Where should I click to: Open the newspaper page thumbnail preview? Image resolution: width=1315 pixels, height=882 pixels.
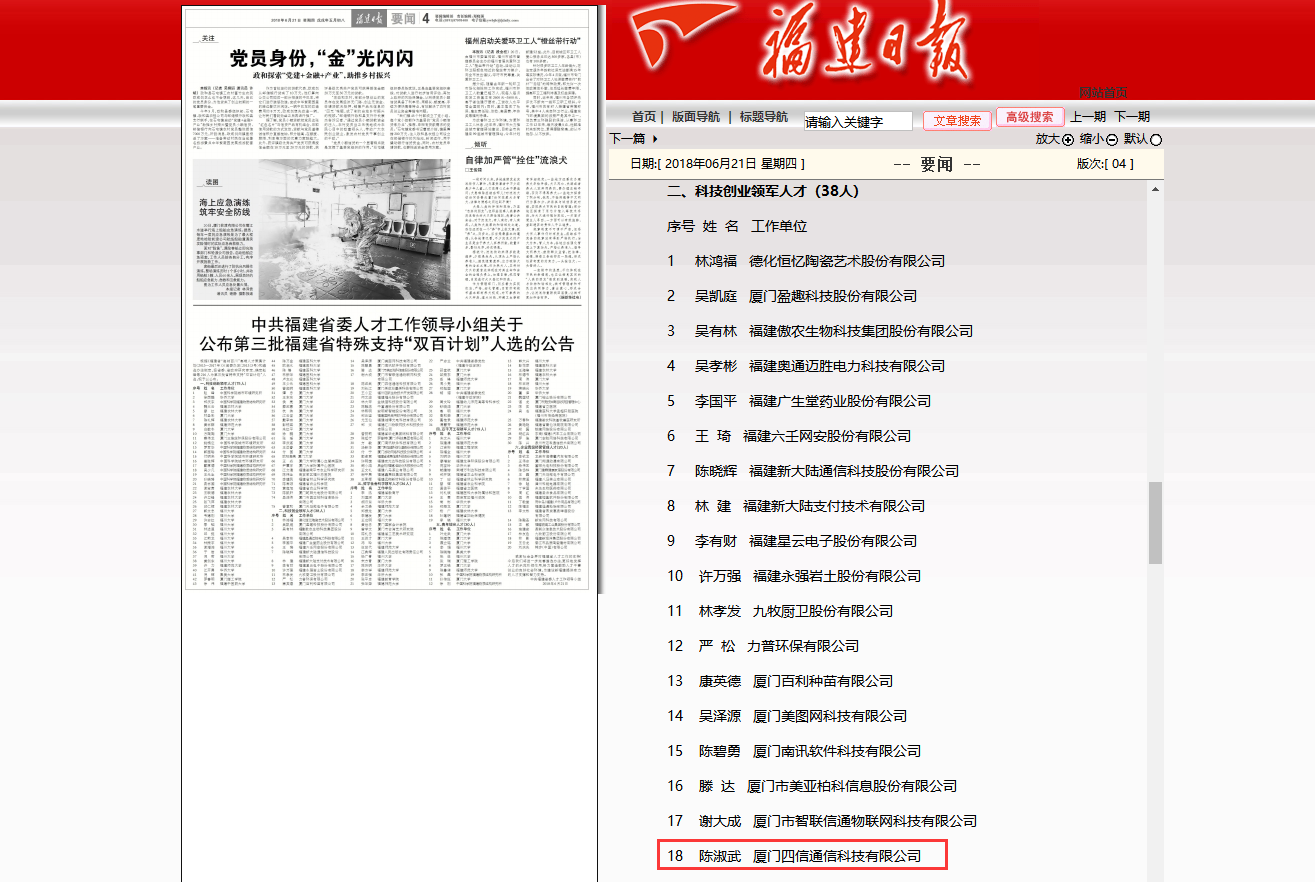392,300
